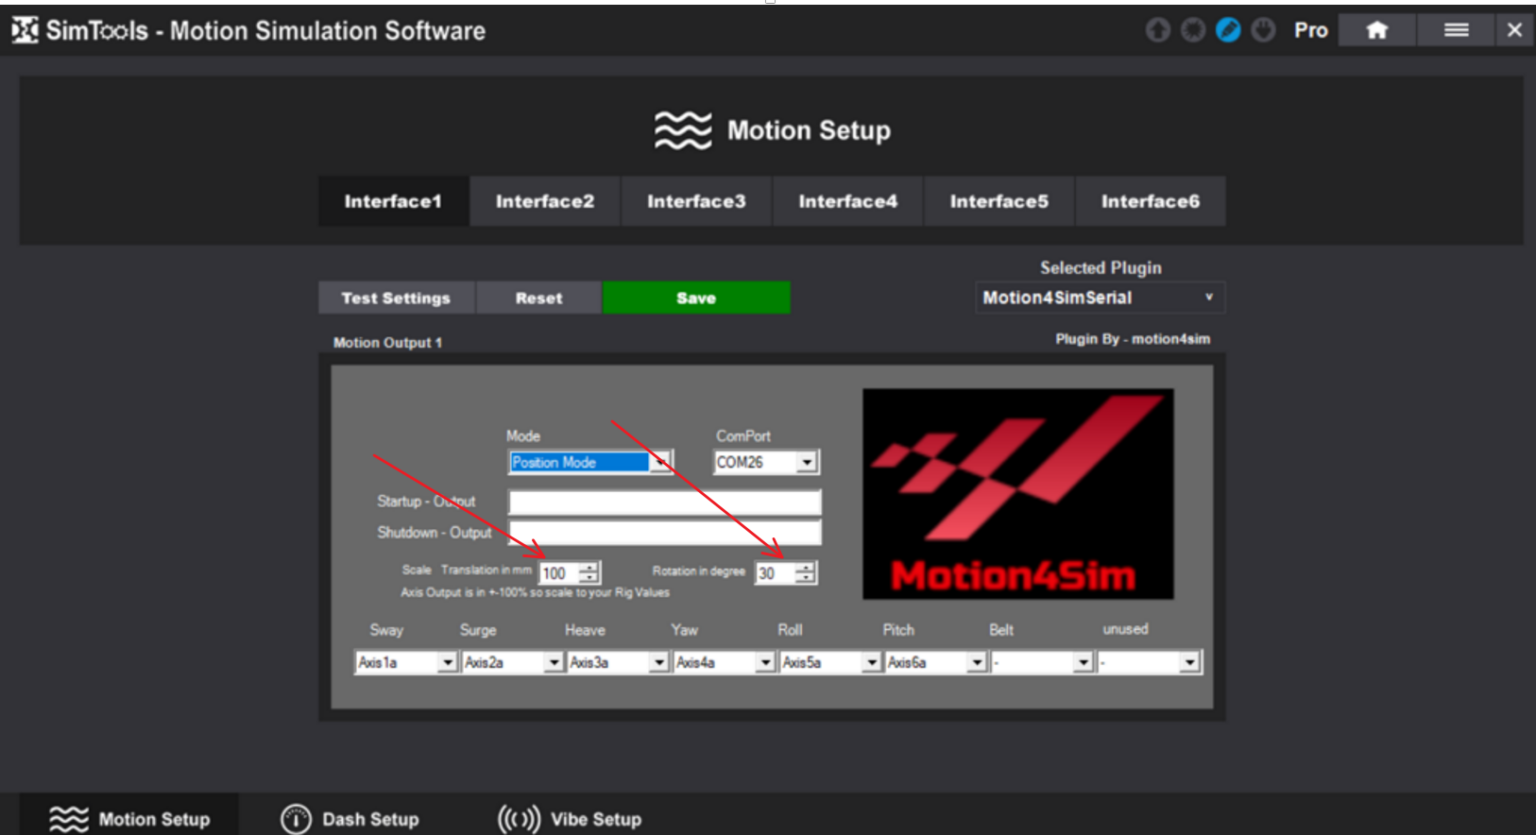
Task: Expand the ComPort dropdown set to COM26
Action: [806, 462]
